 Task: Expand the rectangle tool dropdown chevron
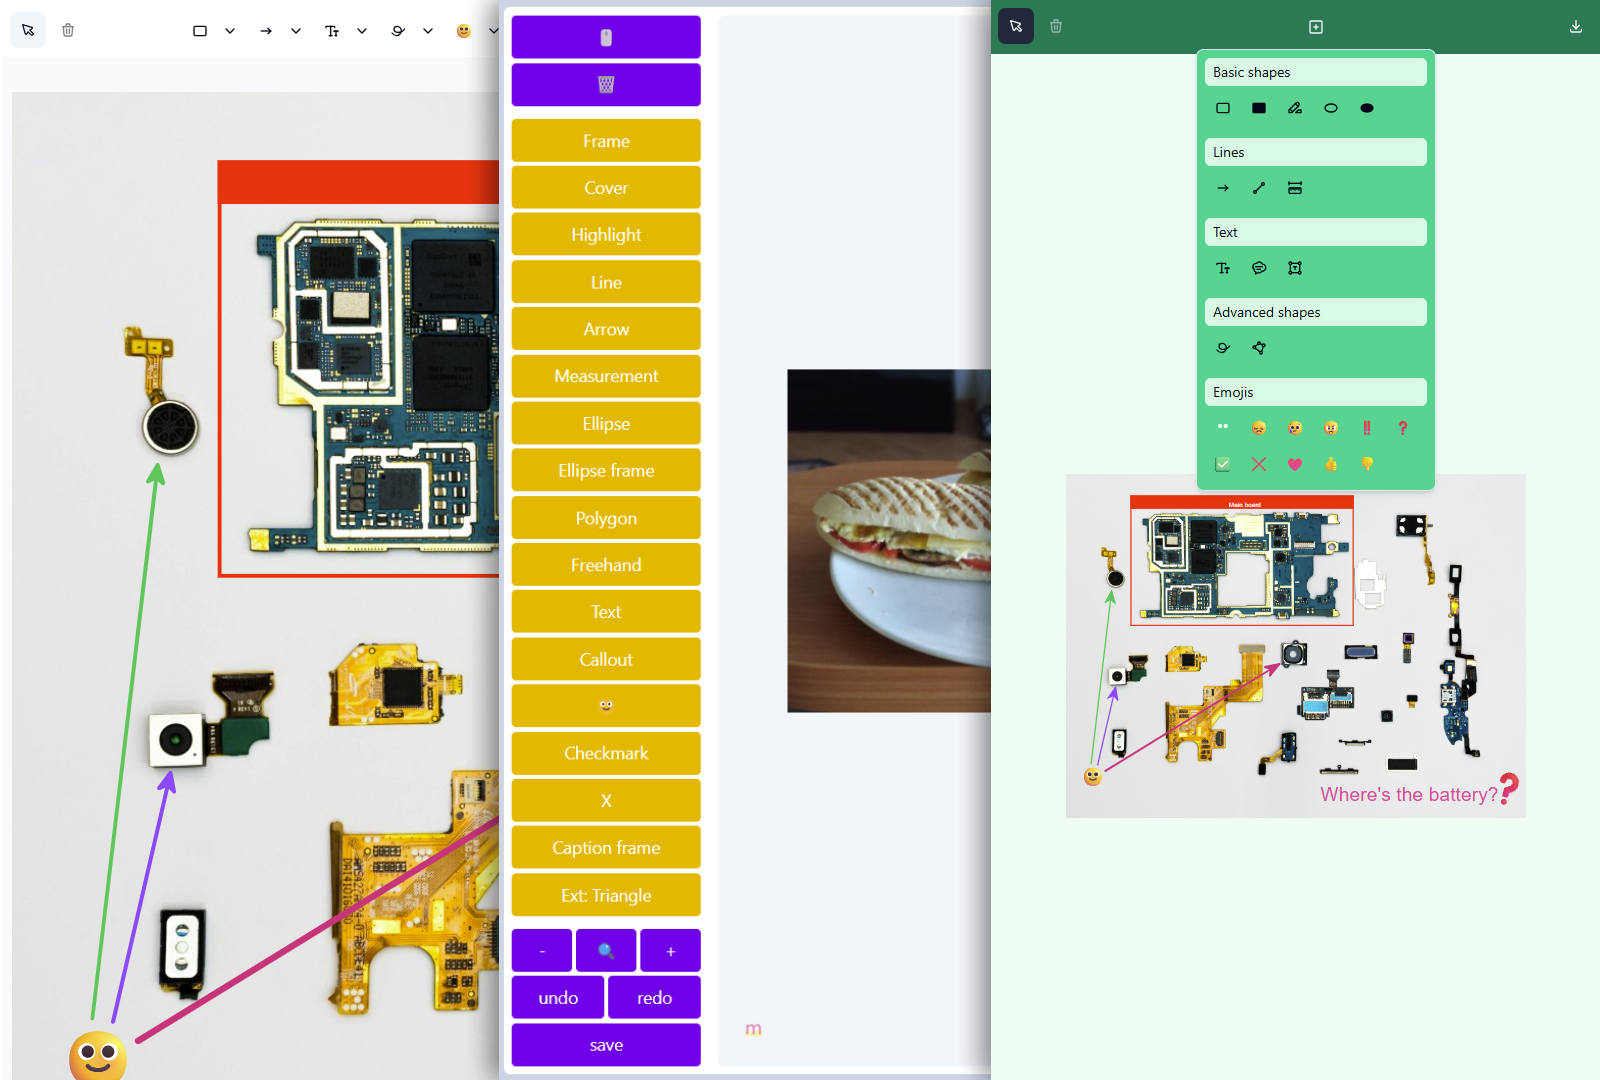(x=230, y=31)
